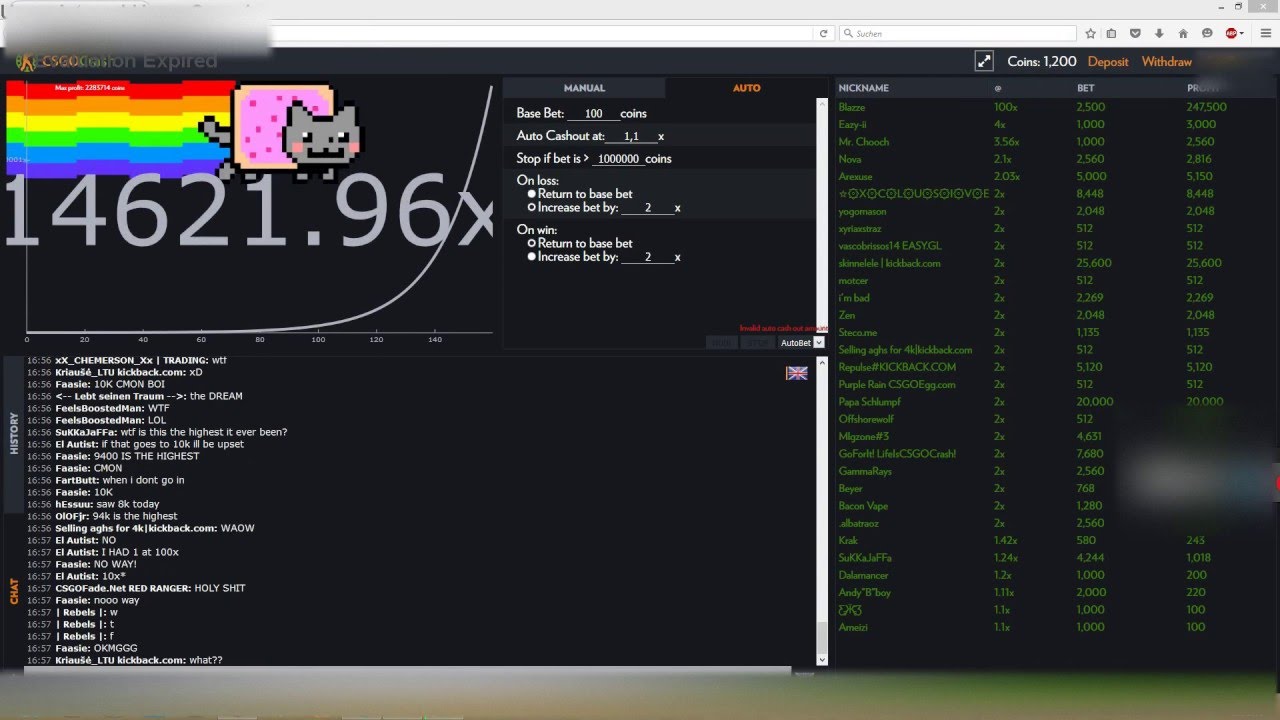Viewport: 1280px width, 720px height.
Task: Open the CHAT side tab
Action: (14, 591)
